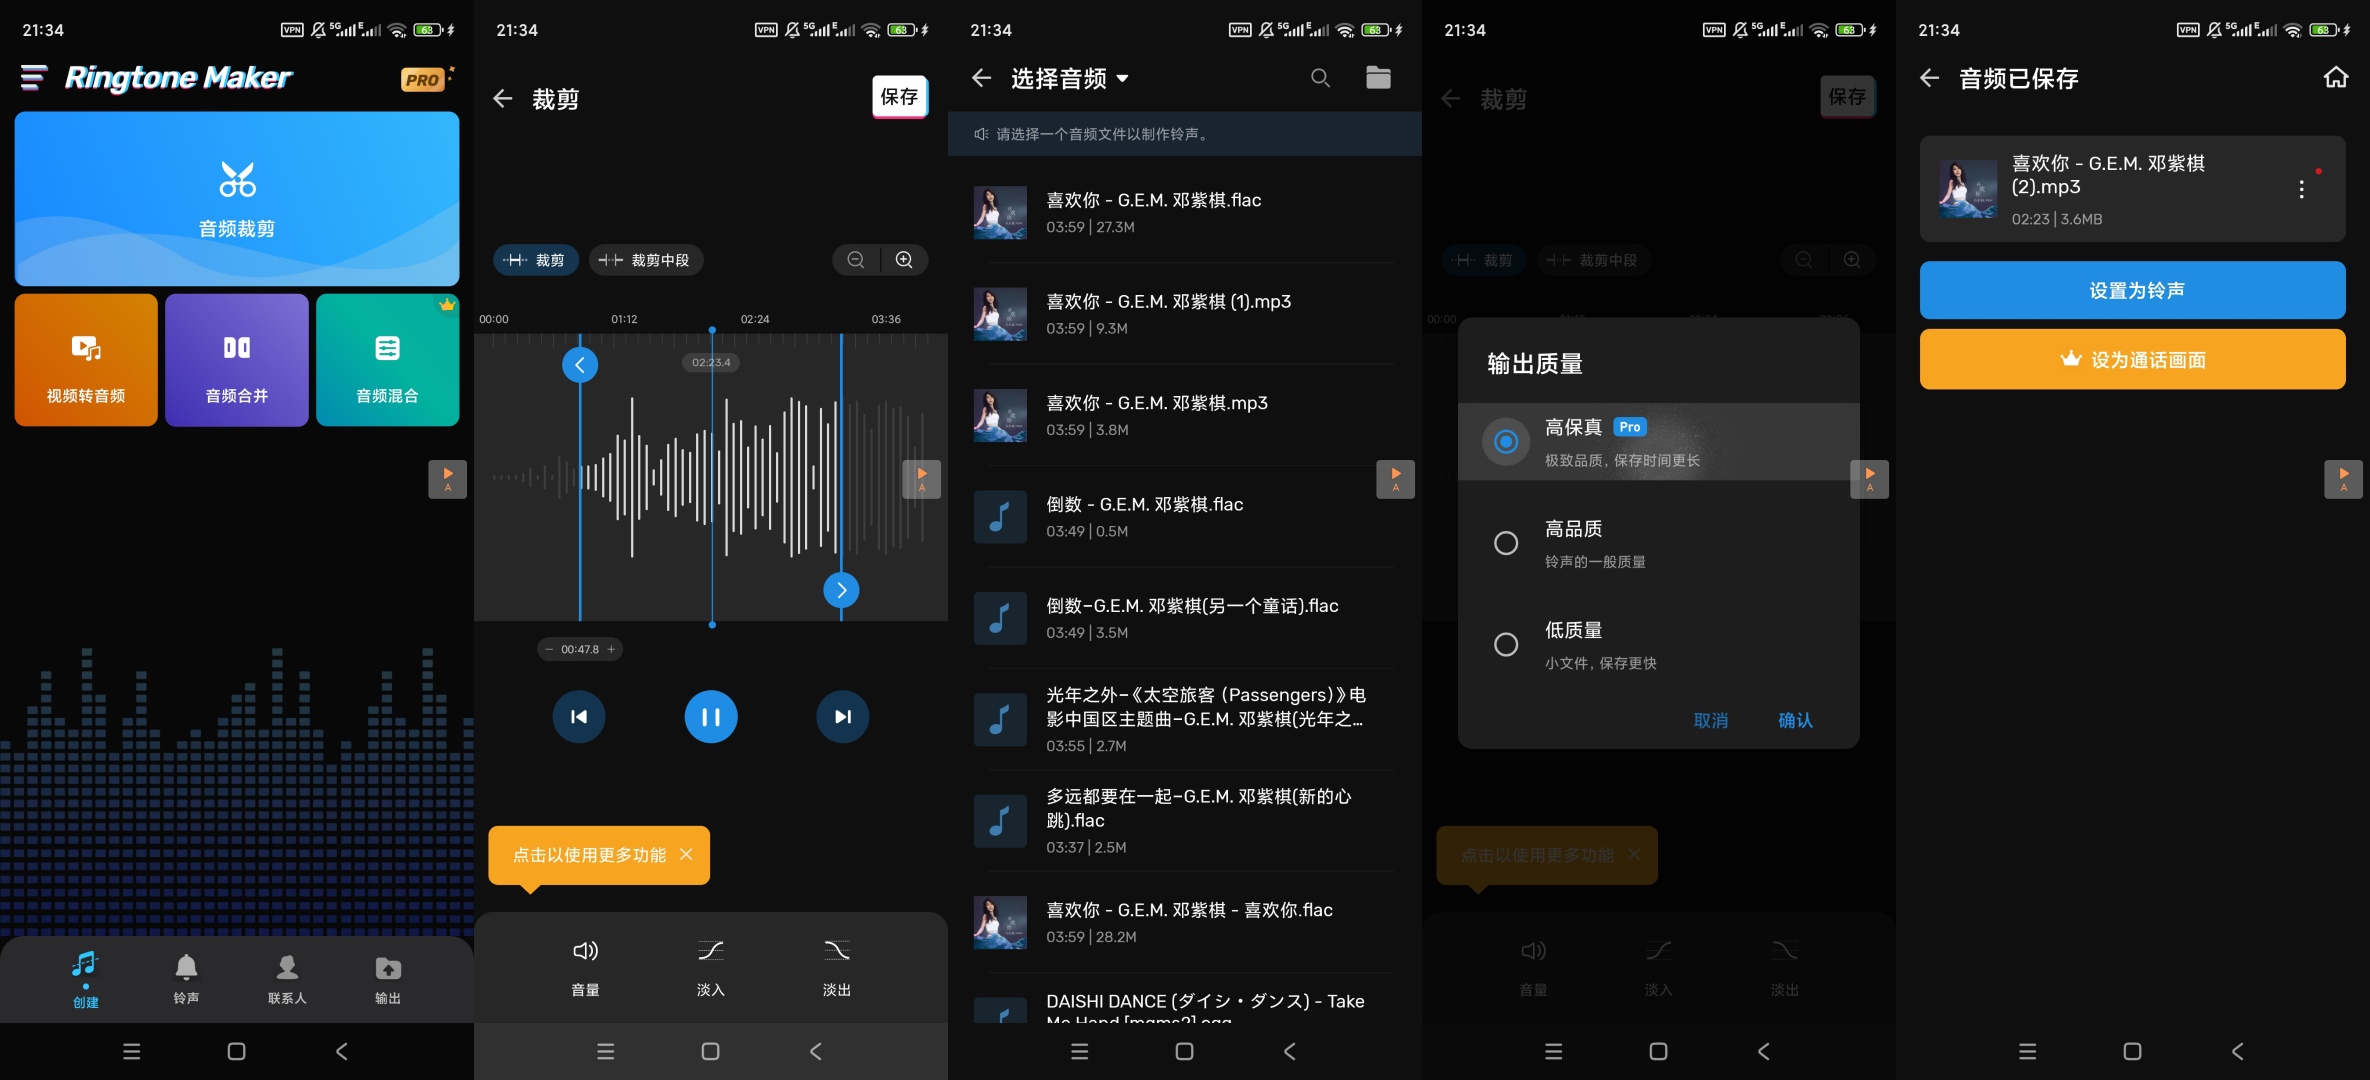The height and width of the screenshot is (1080, 2370).
Task: Select the 淡出 (fade out) effect
Action: (835, 965)
